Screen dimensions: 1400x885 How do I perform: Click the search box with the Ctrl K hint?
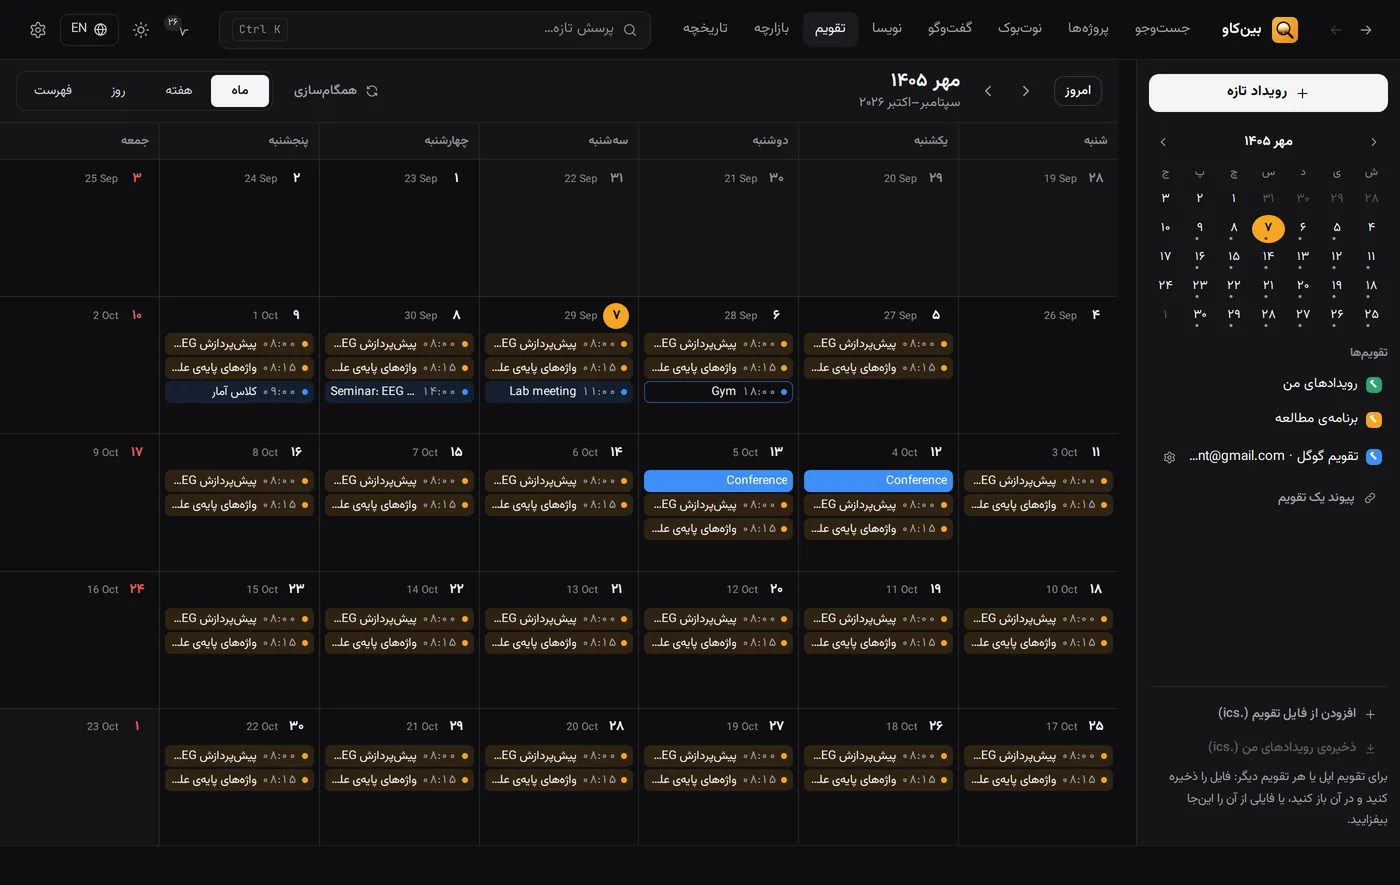[x=435, y=30]
